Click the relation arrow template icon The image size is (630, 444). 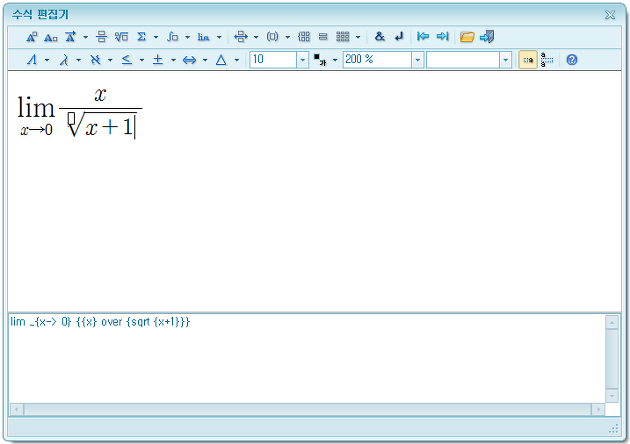pos(241,37)
